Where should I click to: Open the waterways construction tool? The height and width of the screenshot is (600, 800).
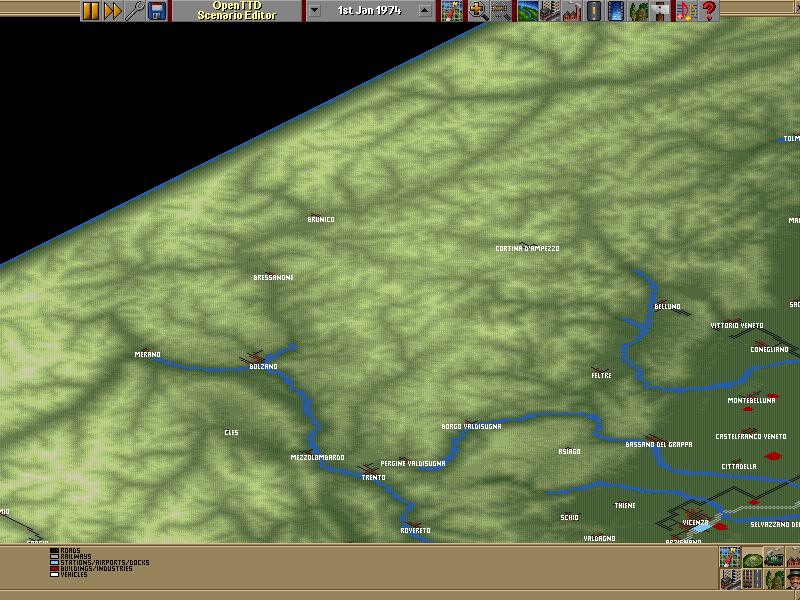point(615,11)
